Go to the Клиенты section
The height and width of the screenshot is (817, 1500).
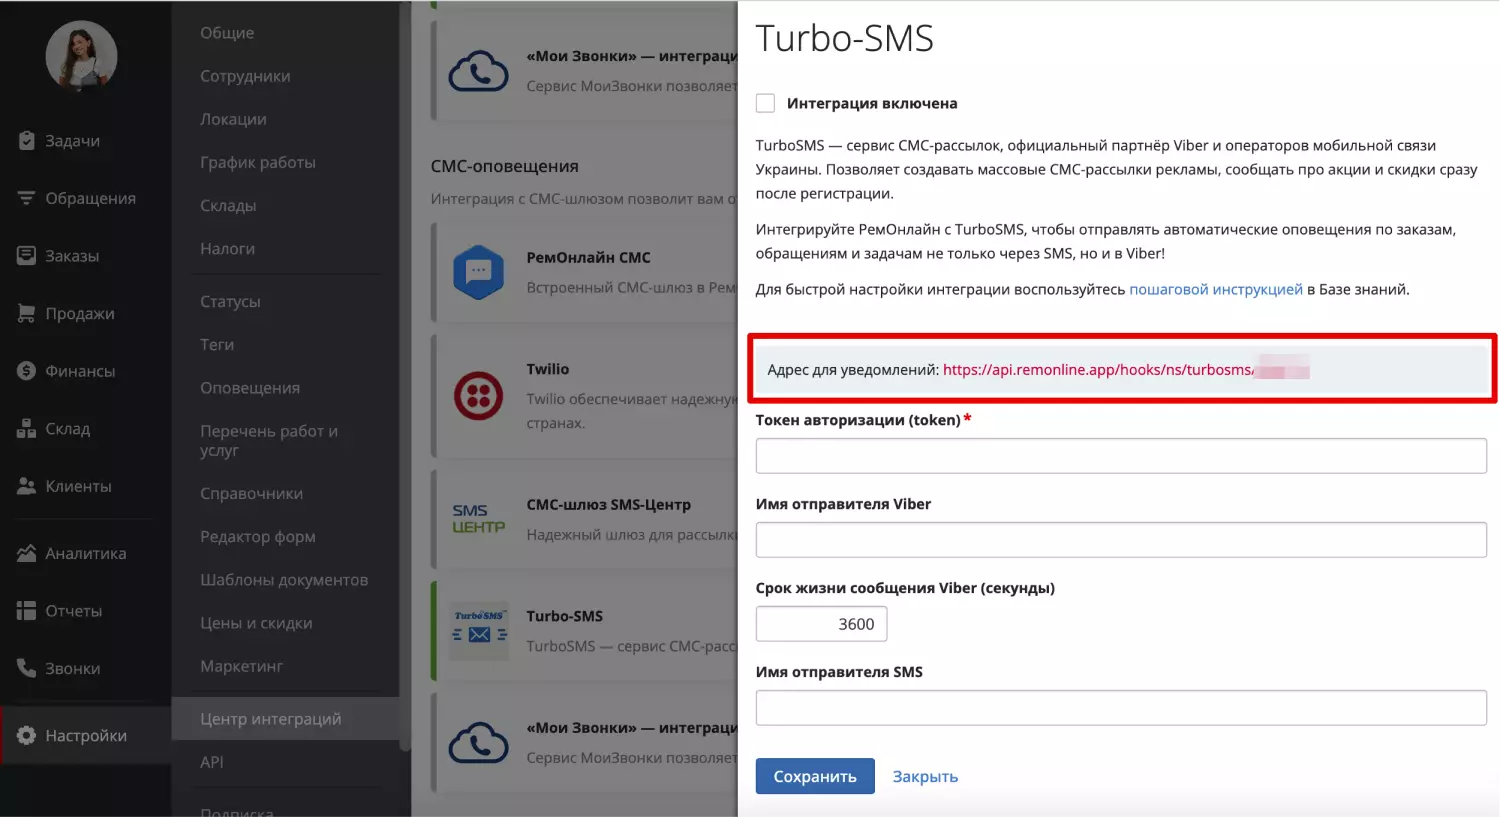pos(78,486)
